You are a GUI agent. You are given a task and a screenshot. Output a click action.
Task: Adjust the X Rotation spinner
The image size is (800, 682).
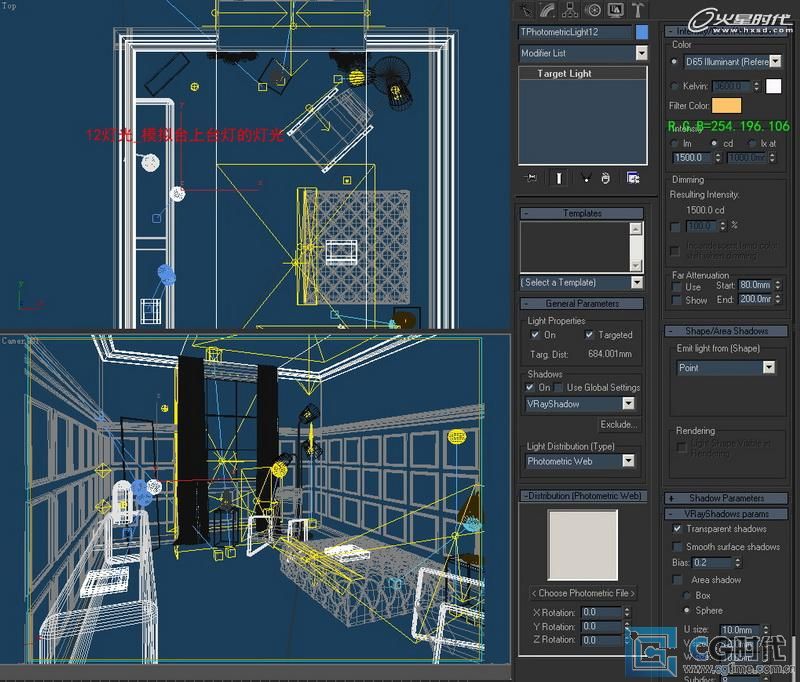click(x=627, y=612)
